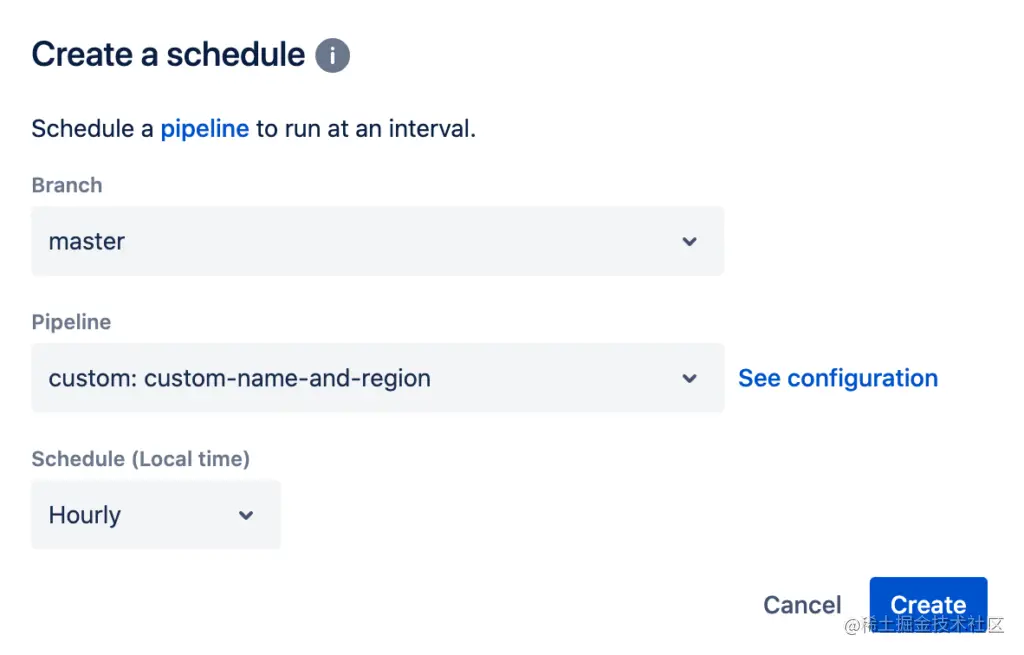The image size is (1024, 655).
Task: Click the chevron arrow in the Pipeline field
Action: point(689,378)
